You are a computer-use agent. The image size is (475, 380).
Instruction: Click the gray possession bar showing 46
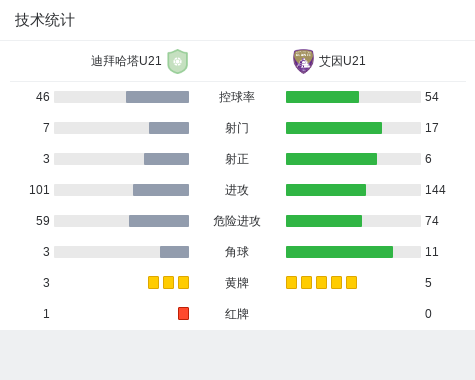click(x=157, y=97)
